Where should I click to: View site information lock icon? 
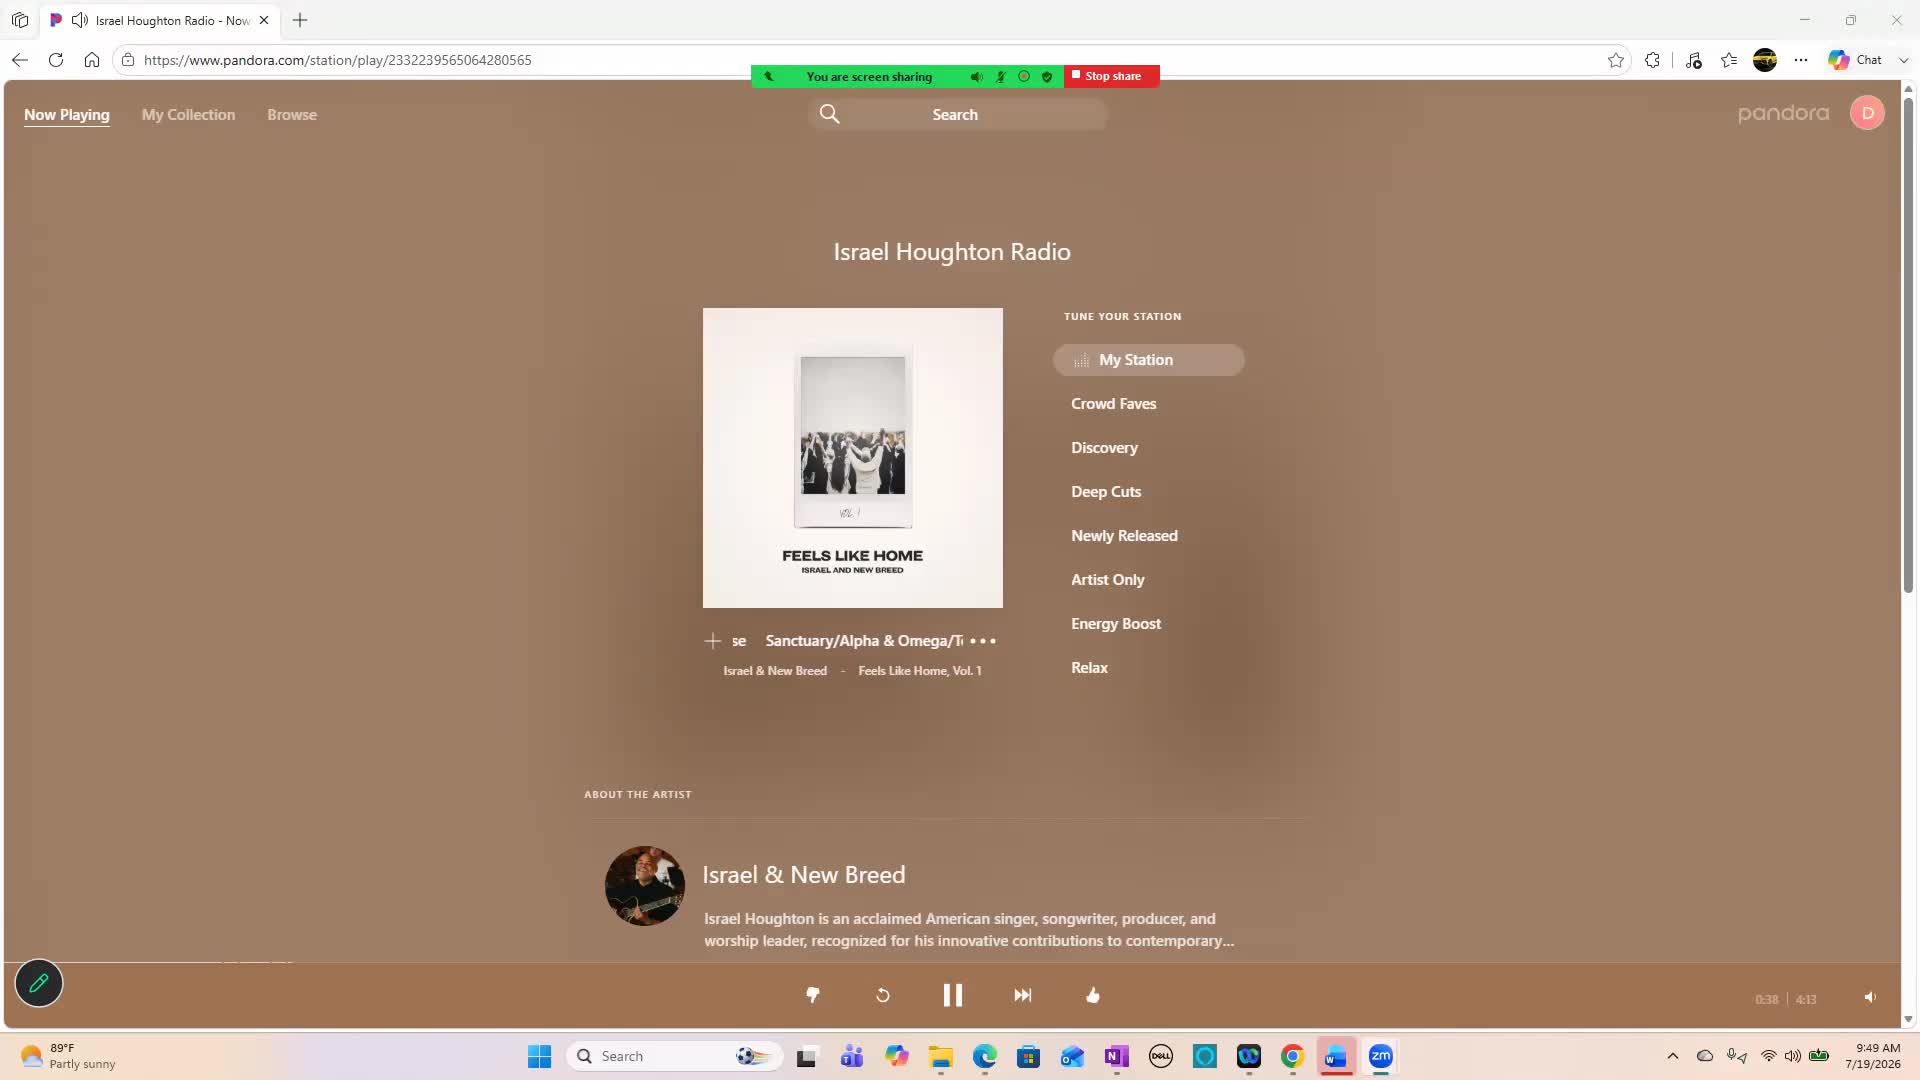point(128,60)
